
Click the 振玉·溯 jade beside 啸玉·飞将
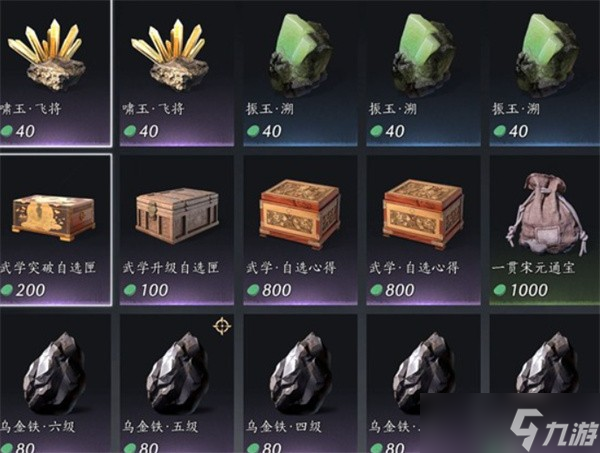pyautogui.click(x=300, y=73)
